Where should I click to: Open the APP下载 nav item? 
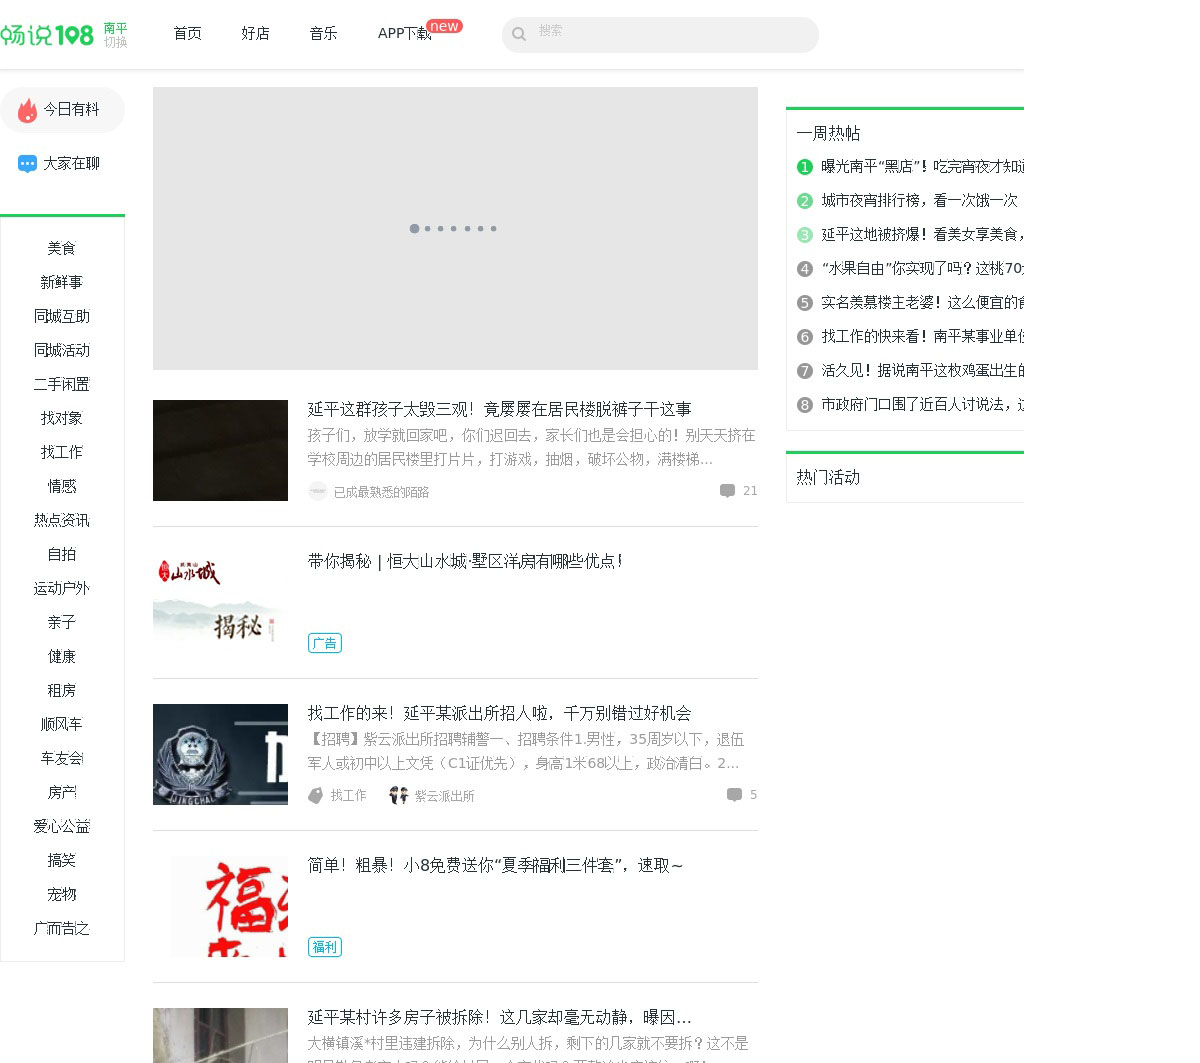404,34
